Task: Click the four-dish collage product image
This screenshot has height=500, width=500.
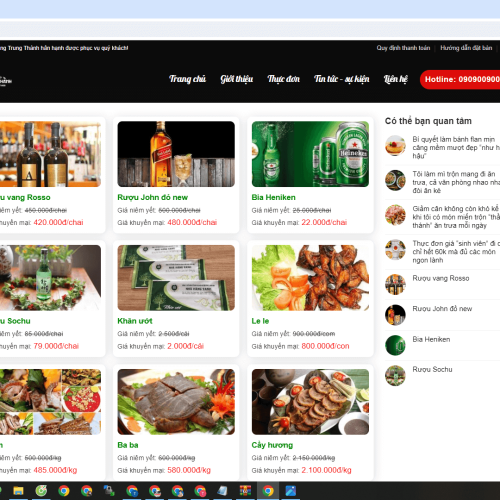Action: 50,402
